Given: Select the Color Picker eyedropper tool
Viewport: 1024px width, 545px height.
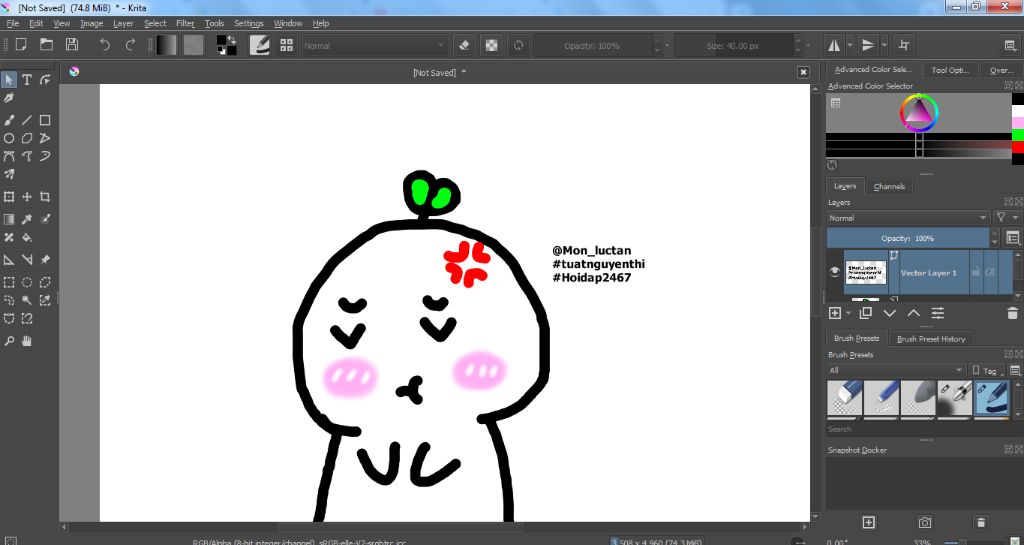Looking at the screenshot, I should [x=27, y=219].
